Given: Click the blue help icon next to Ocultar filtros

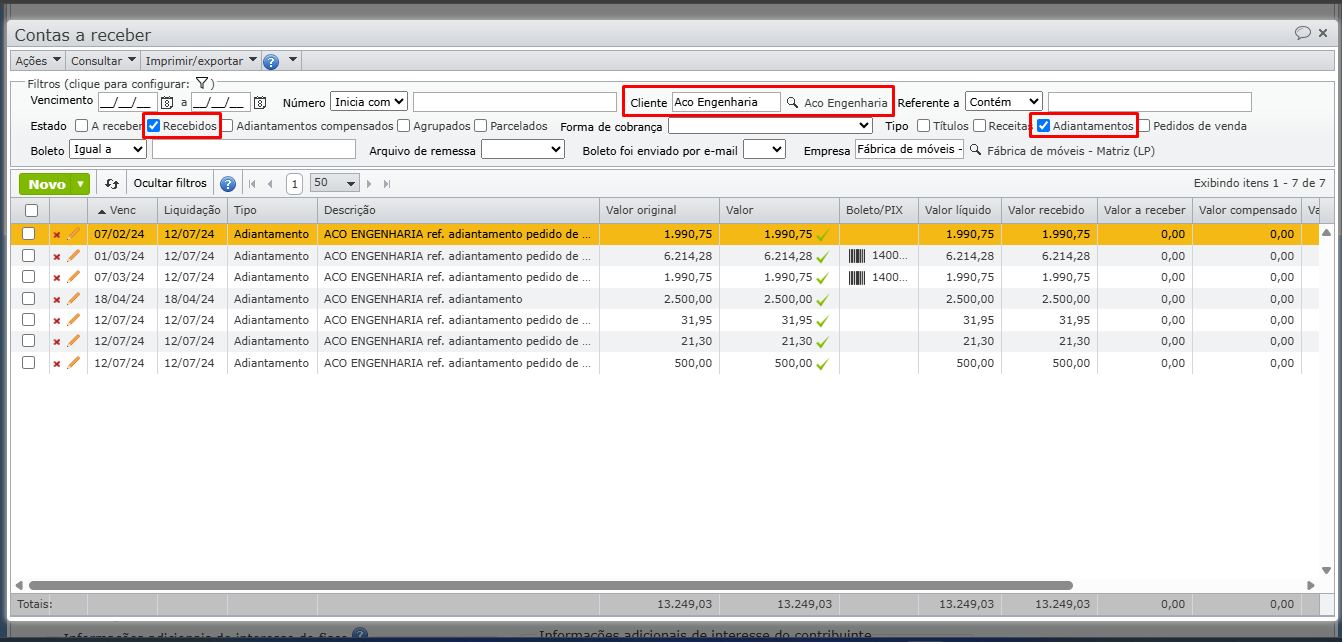Looking at the screenshot, I should pyautogui.click(x=227, y=184).
